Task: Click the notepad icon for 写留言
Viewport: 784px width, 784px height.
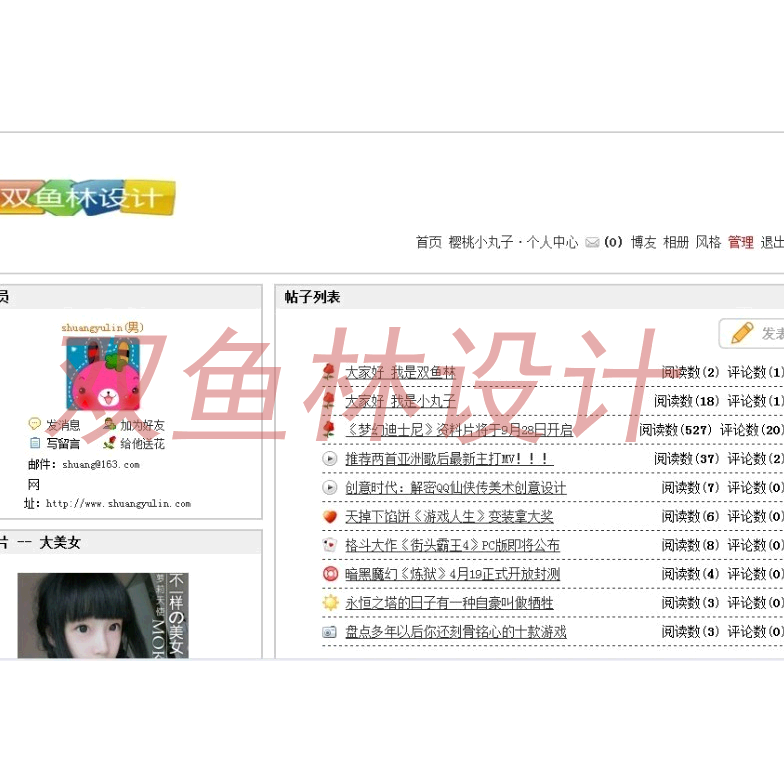Action: click(x=35, y=443)
